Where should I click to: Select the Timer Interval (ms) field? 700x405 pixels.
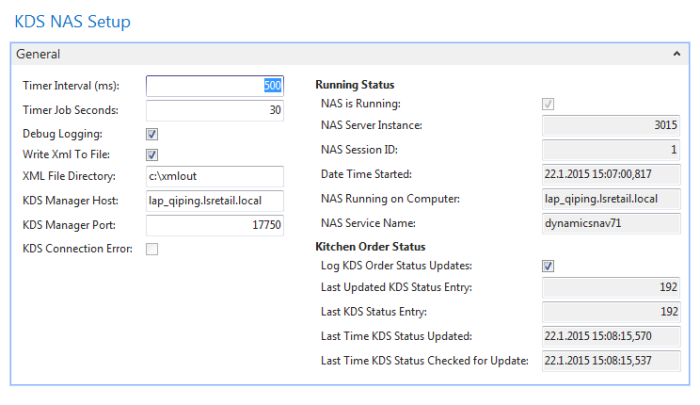point(215,86)
